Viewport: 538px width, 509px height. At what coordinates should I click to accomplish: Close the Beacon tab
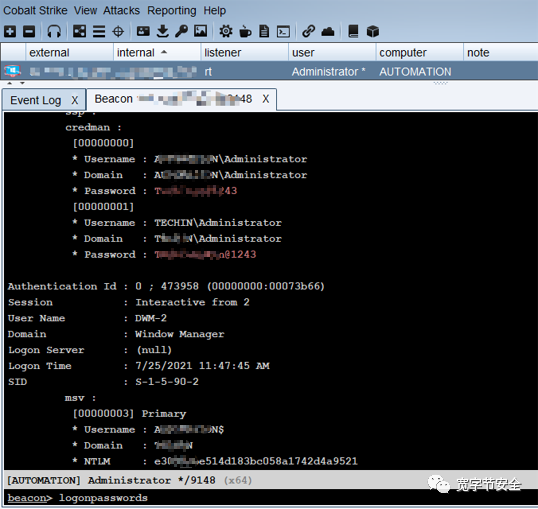[266, 99]
